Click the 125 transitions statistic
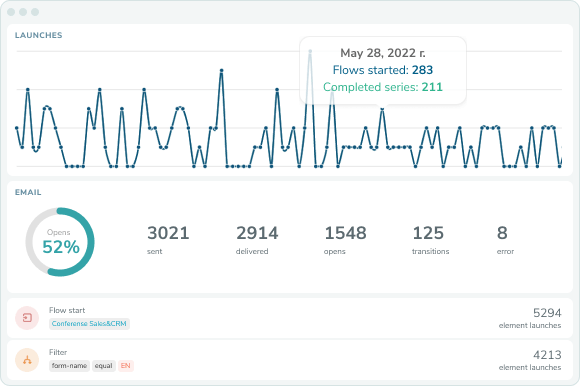Viewport: 580px width, 386px height. [431, 240]
